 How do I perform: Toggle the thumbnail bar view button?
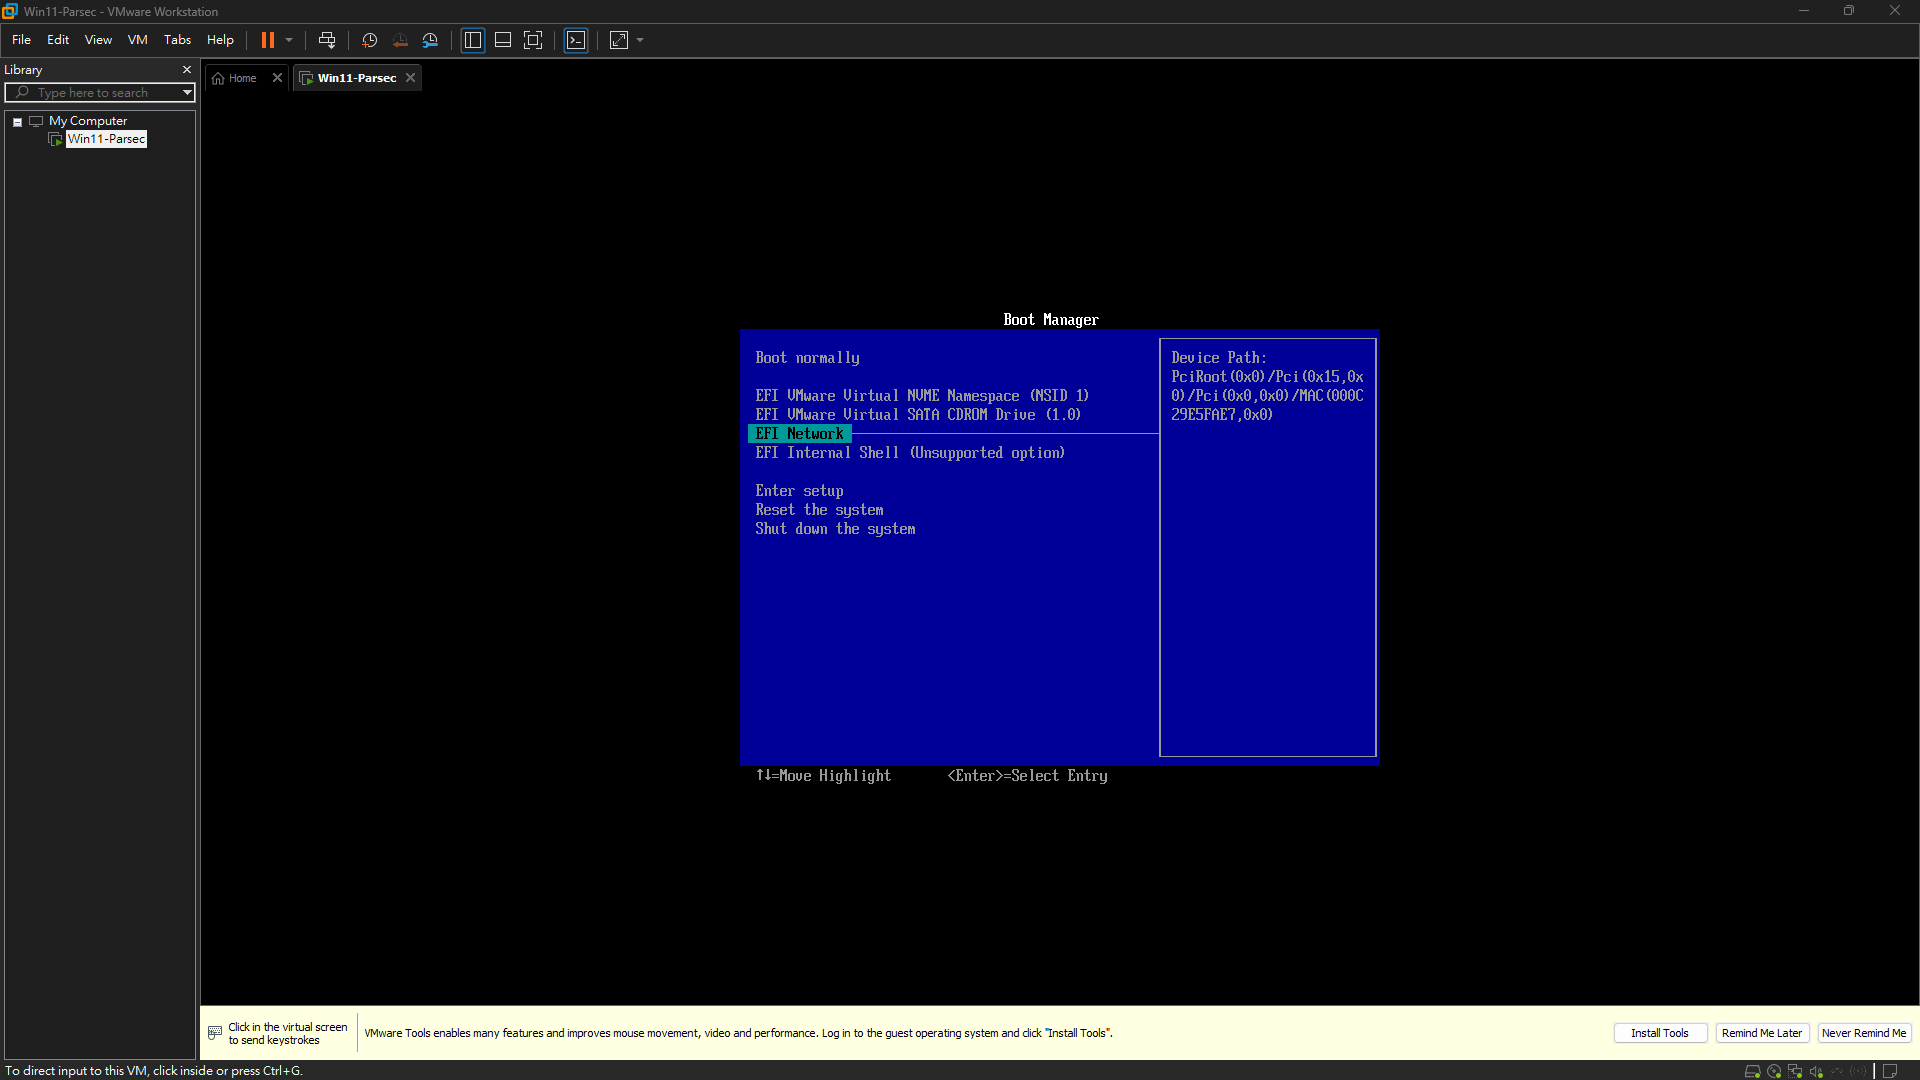click(x=503, y=40)
